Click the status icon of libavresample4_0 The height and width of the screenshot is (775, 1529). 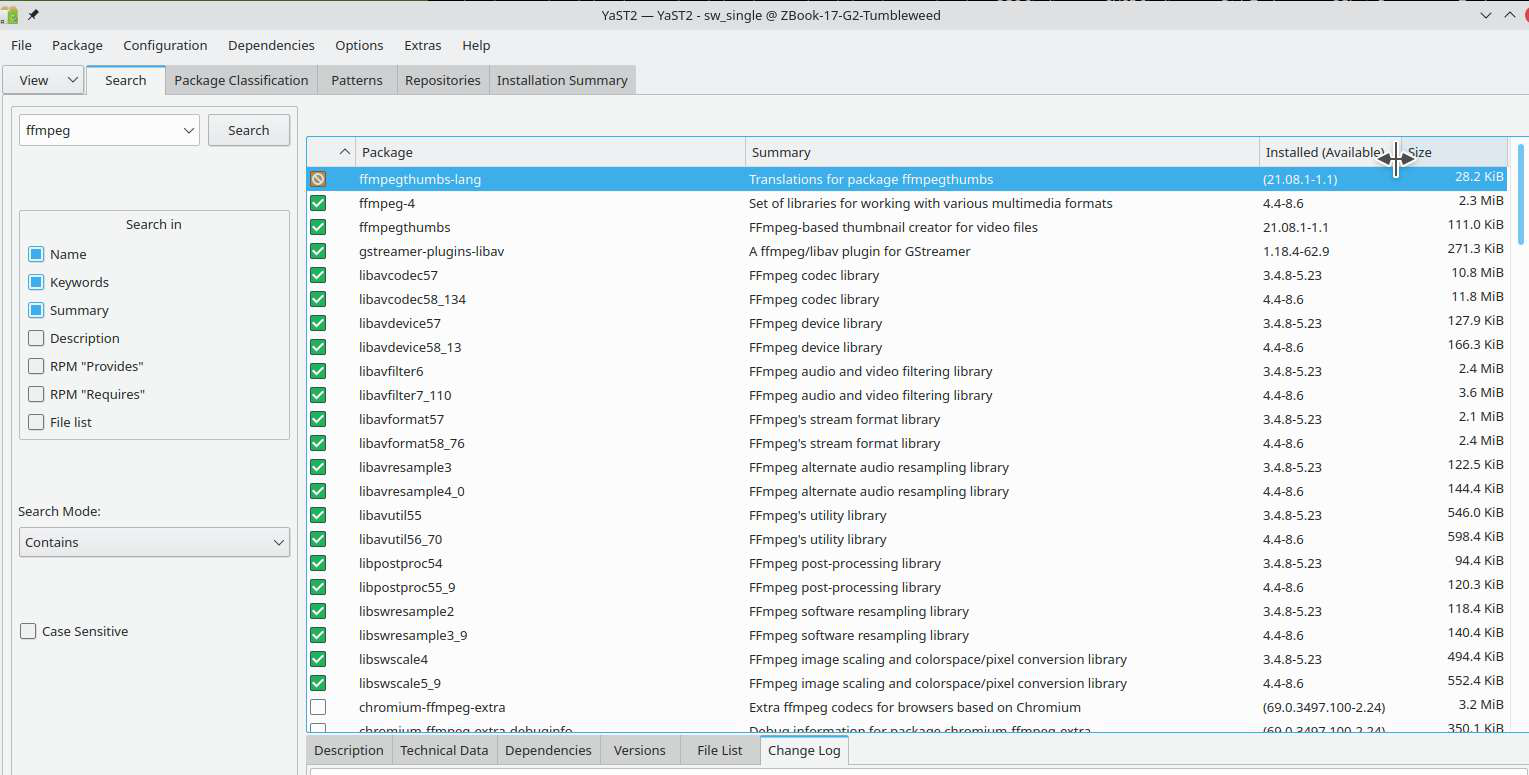coord(318,491)
